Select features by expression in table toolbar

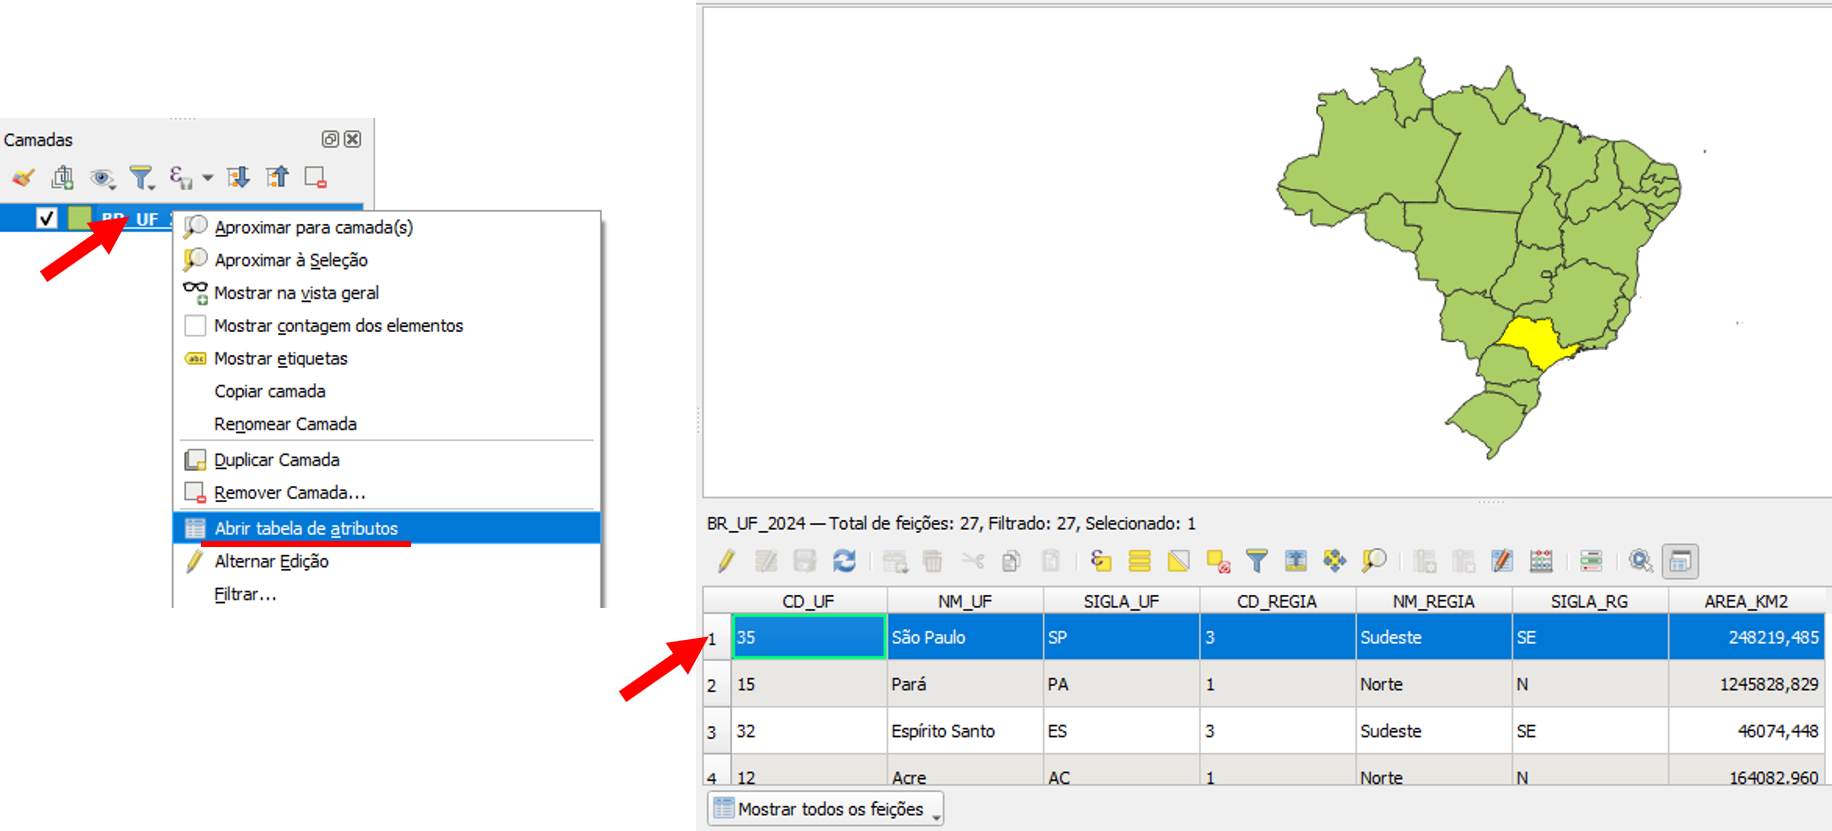pos(1101,561)
